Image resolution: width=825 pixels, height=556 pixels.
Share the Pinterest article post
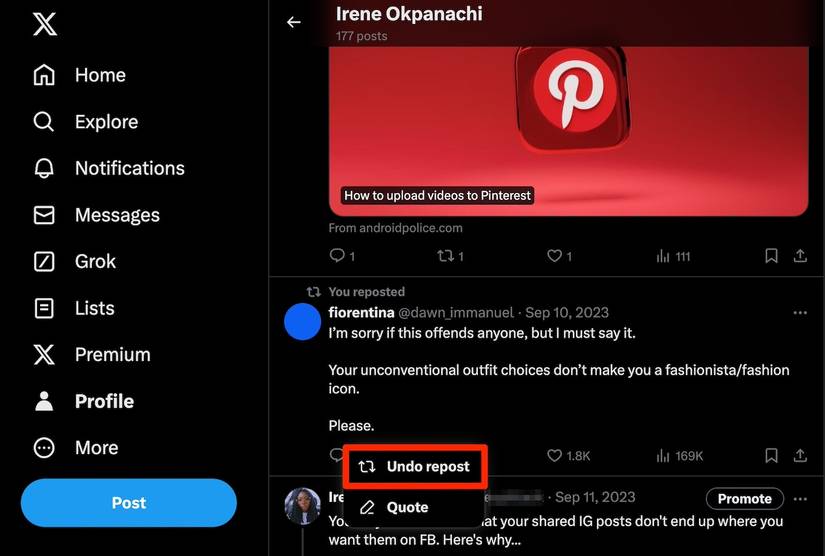[800, 256]
